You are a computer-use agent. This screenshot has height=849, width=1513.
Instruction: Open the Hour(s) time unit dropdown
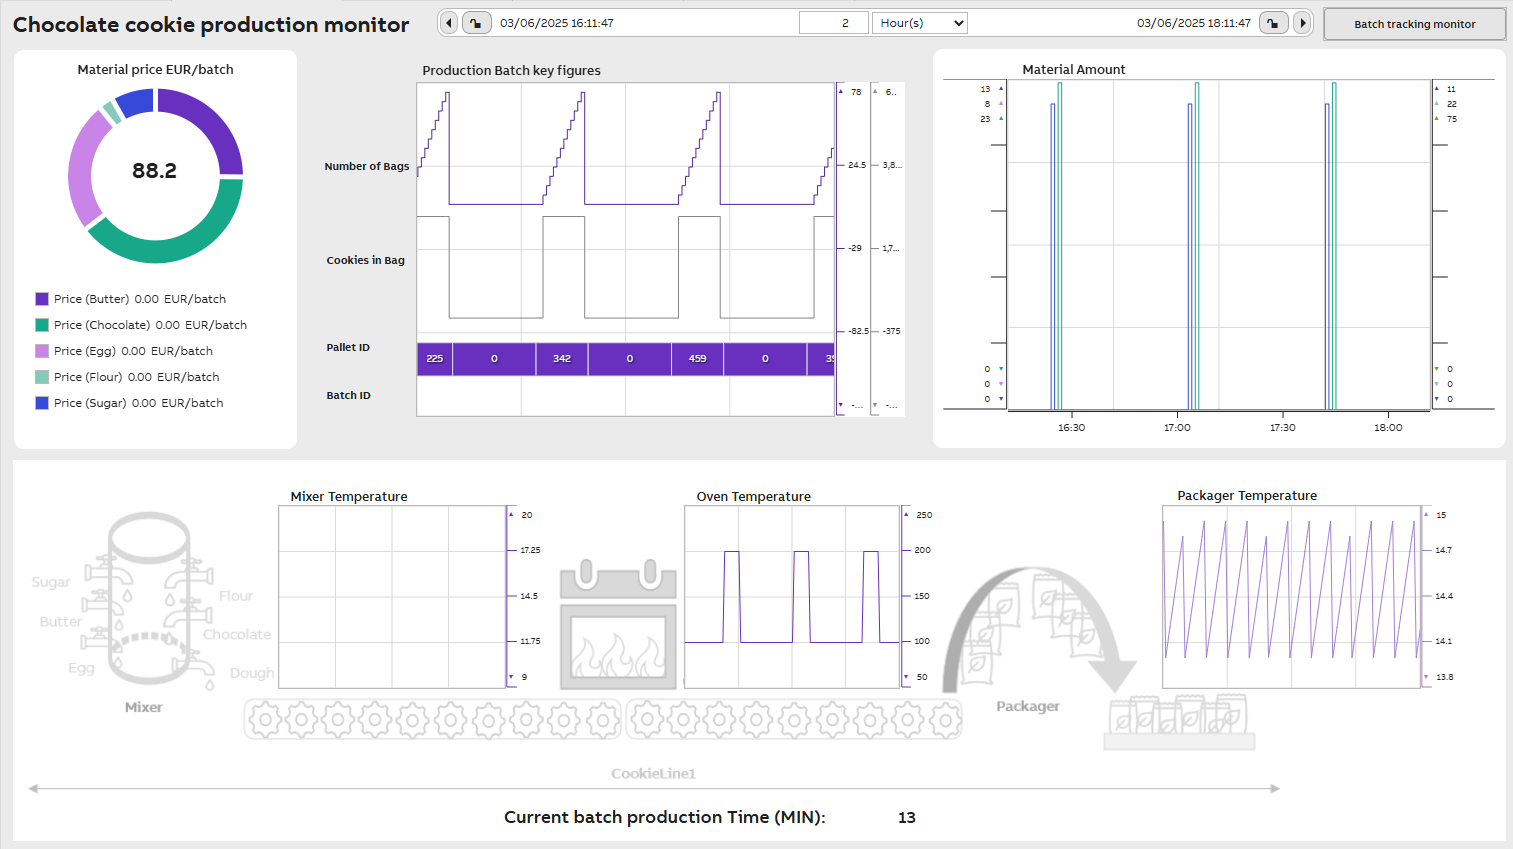pos(919,22)
